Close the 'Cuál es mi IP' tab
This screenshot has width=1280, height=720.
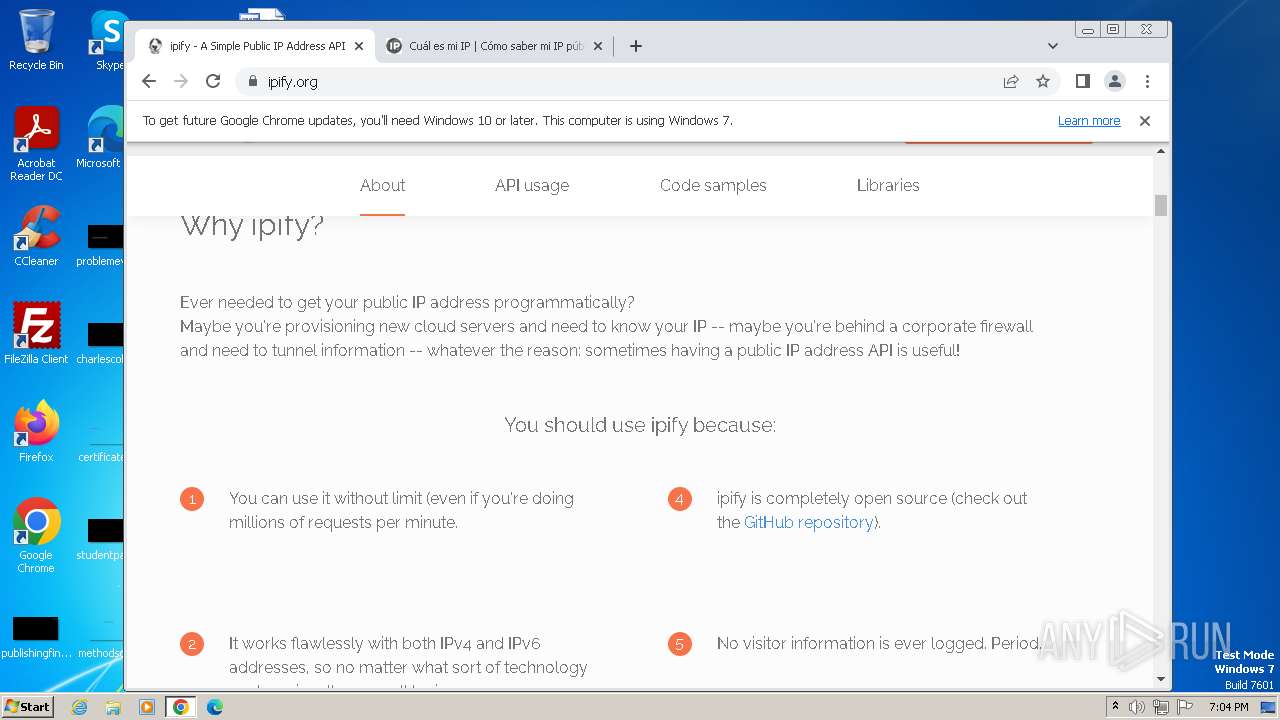pyautogui.click(x=598, y=46)
